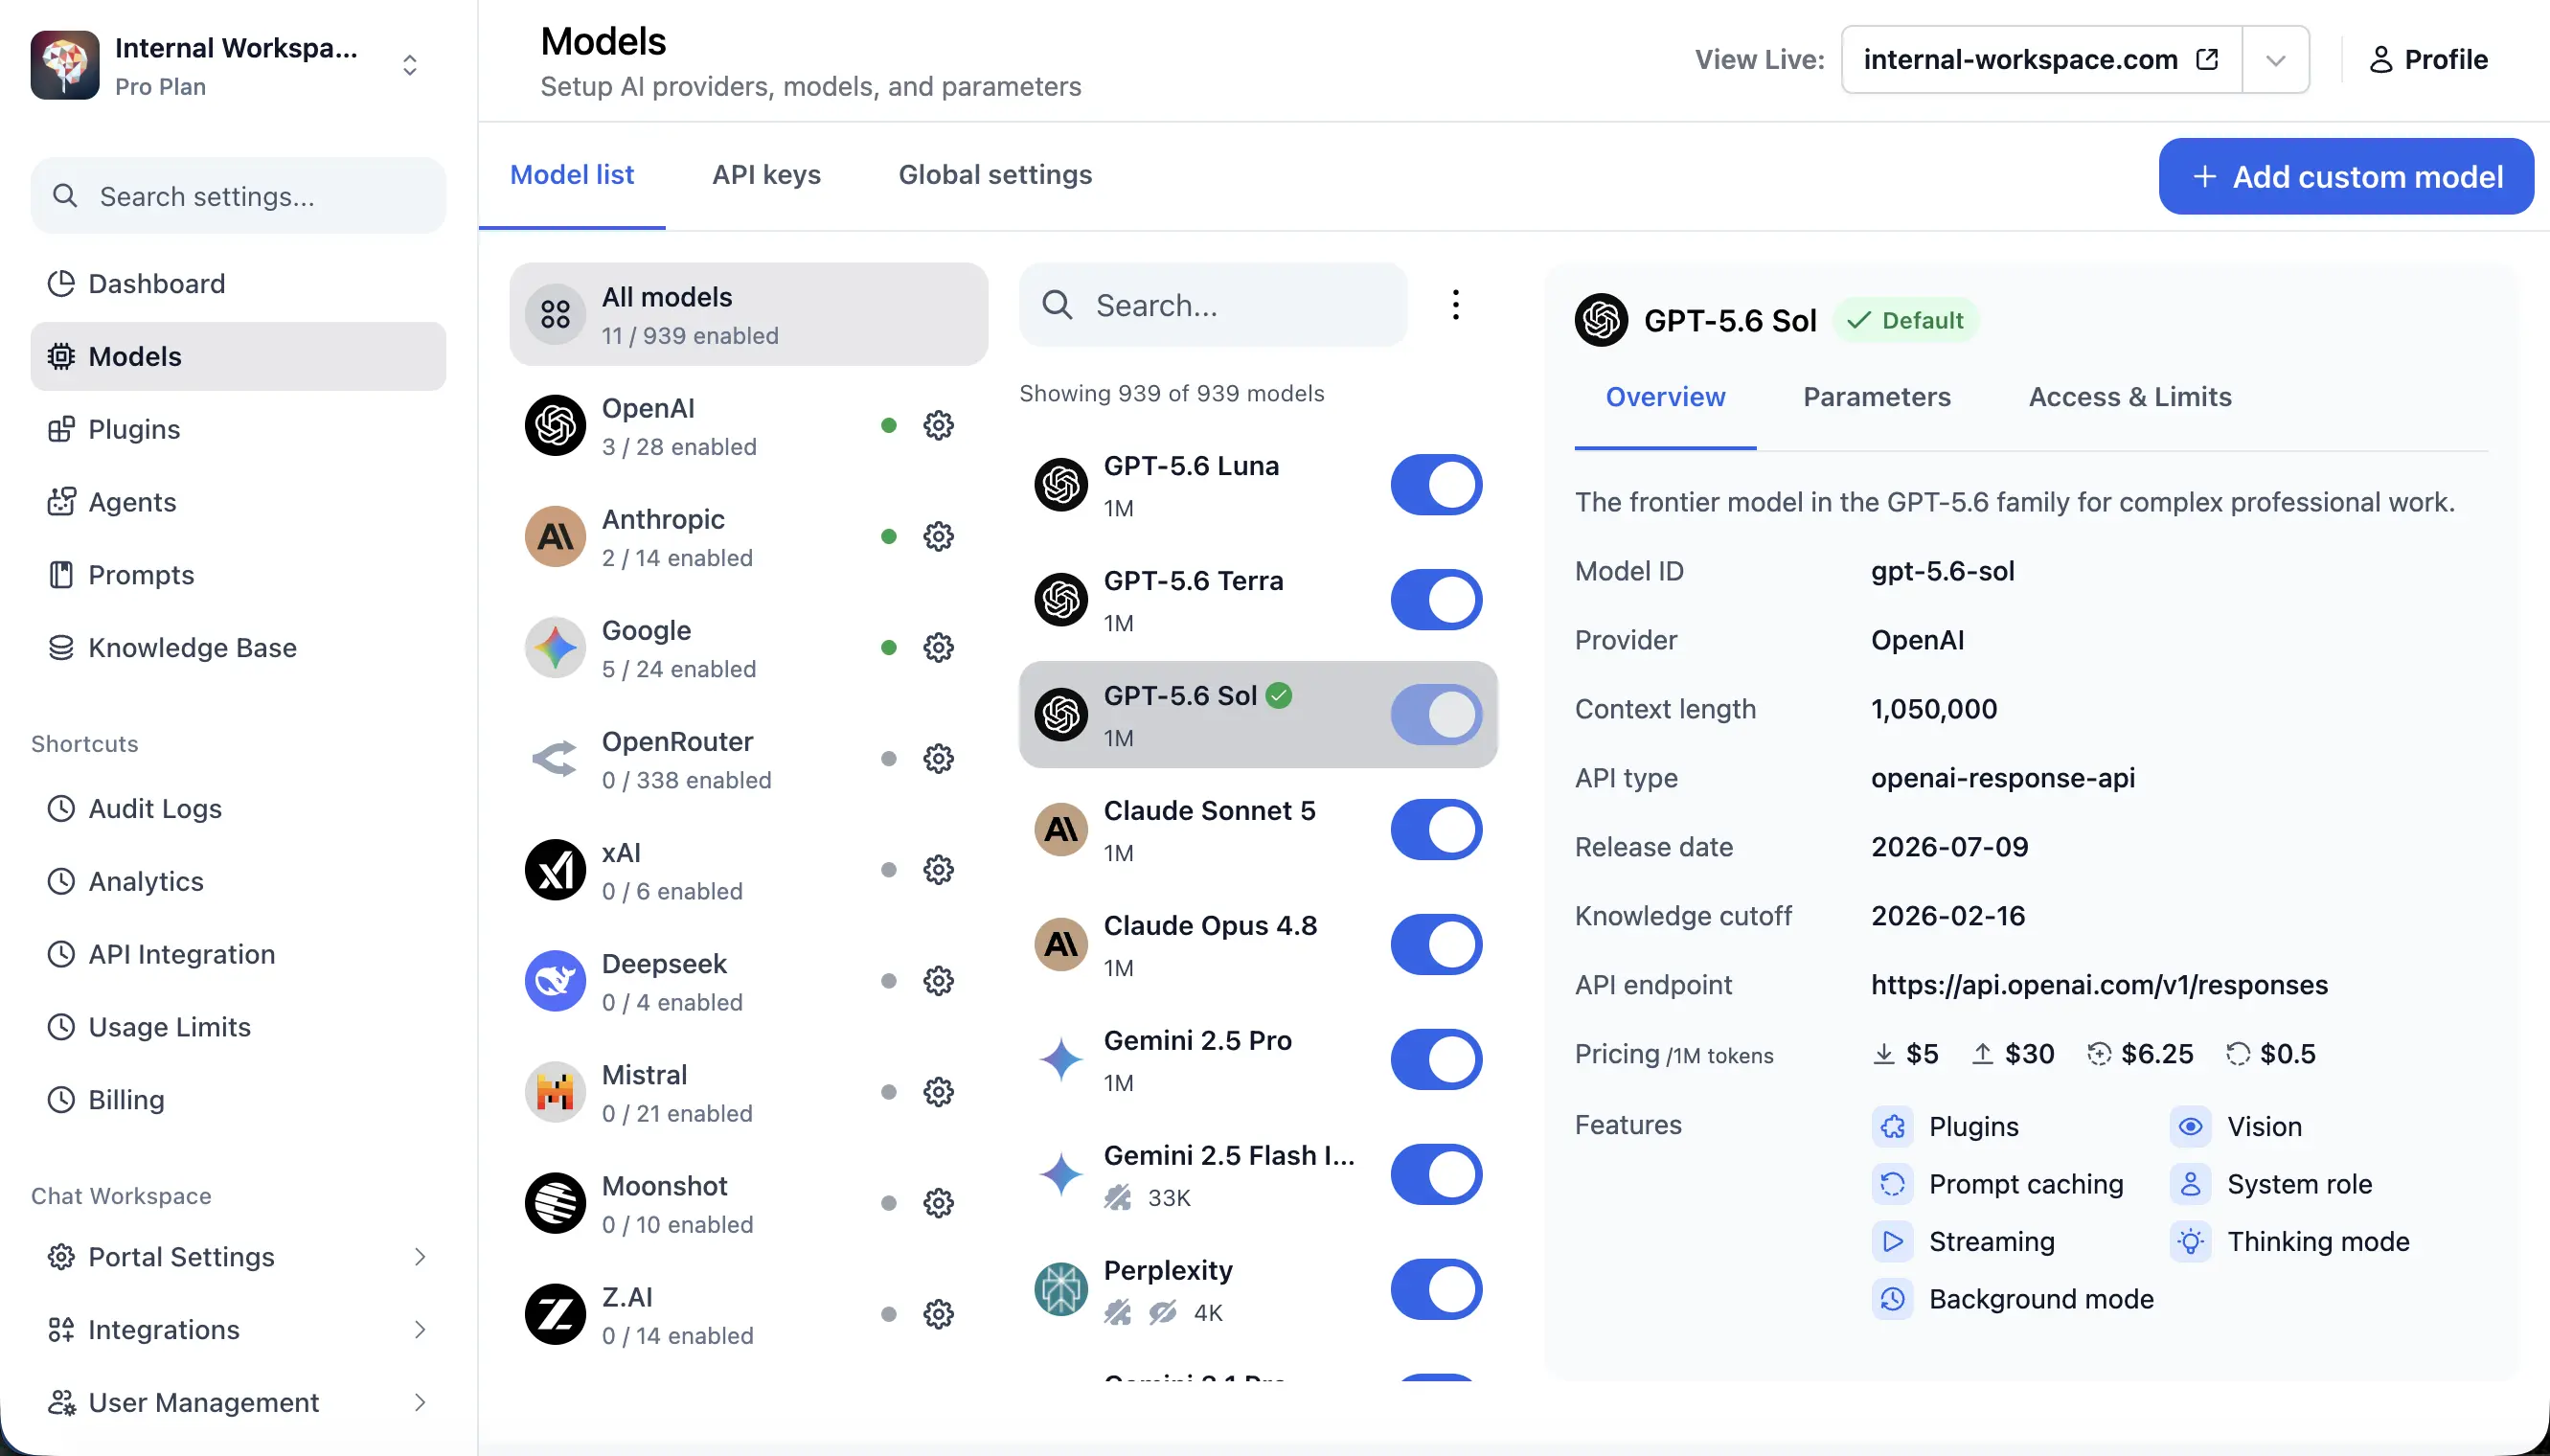This screenshot has width=2550, height=1456.
Task: Click the Add custom model button
Action: pyautogui.click(x=2346, y=177)
